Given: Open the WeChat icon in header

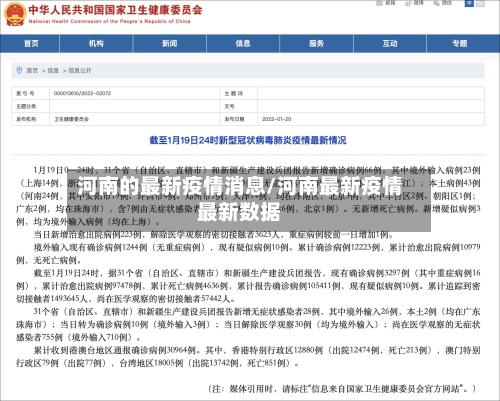Looking at the screenshot, I should point(437,3).
